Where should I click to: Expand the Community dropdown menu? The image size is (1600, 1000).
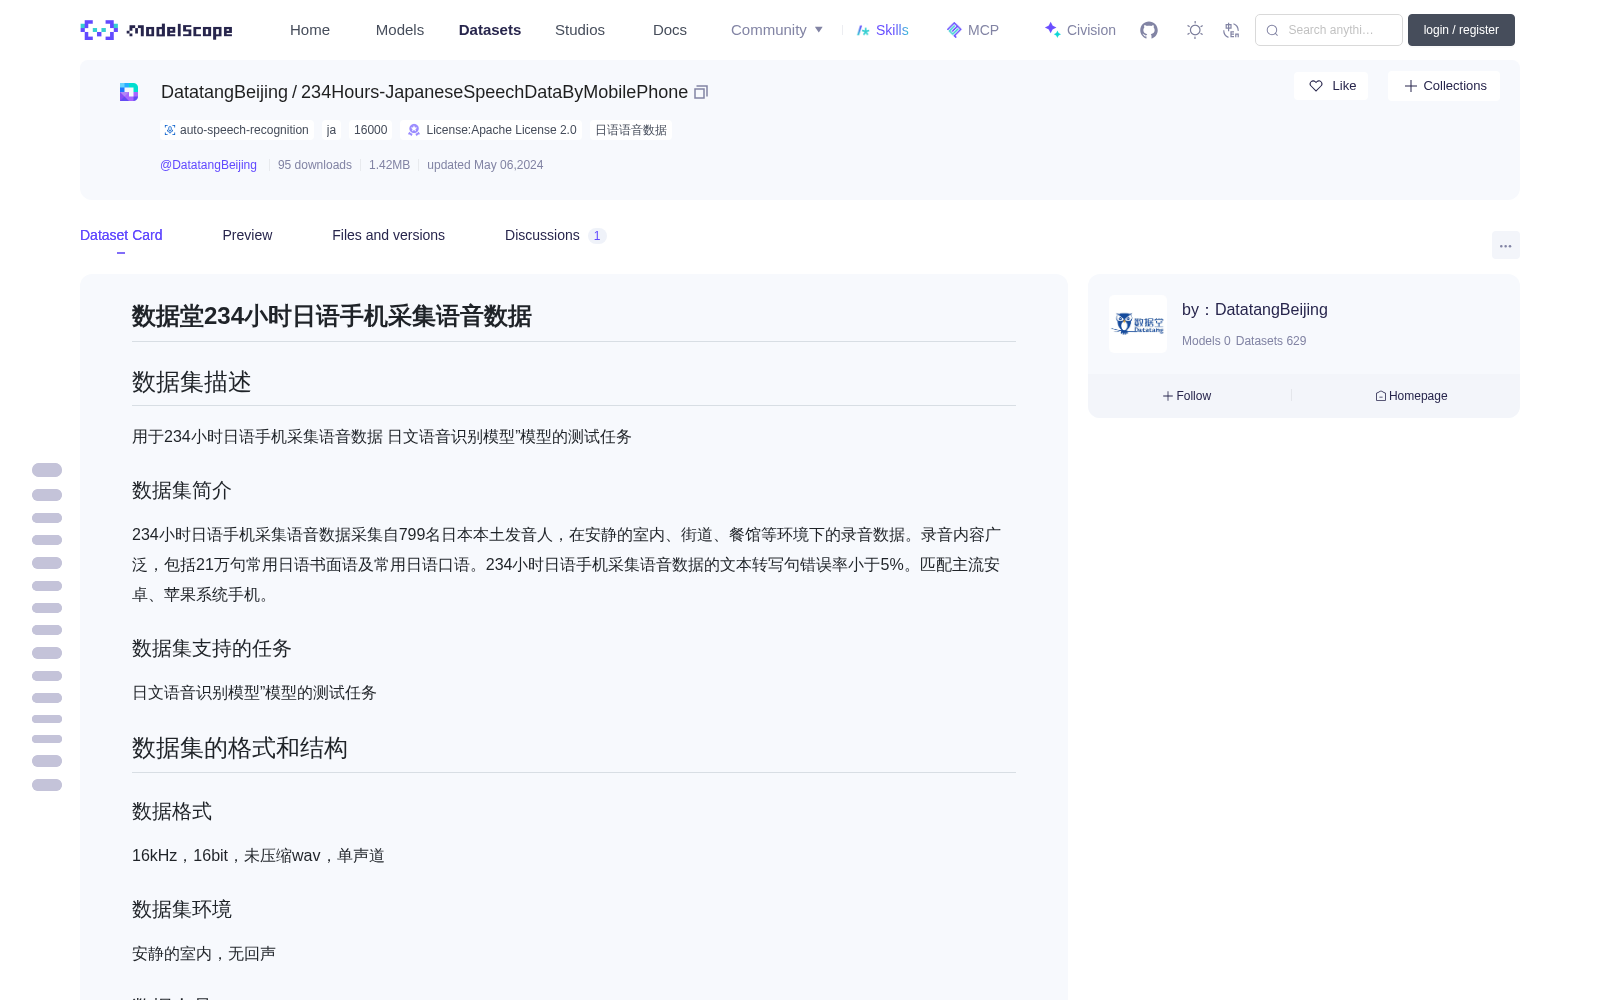[777, 30]
